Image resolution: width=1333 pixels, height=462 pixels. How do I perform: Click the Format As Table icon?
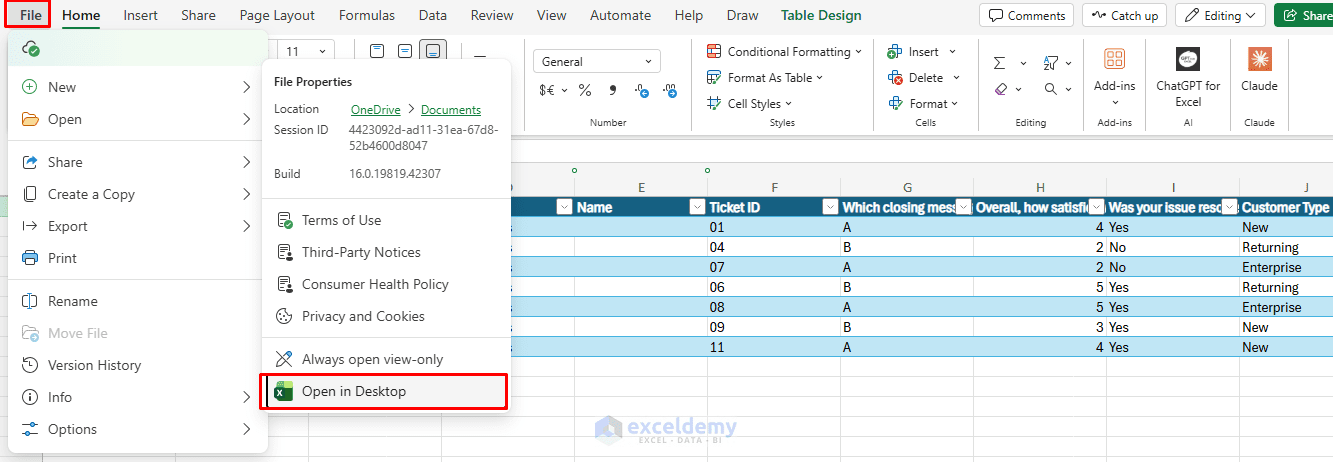point(714,77)
